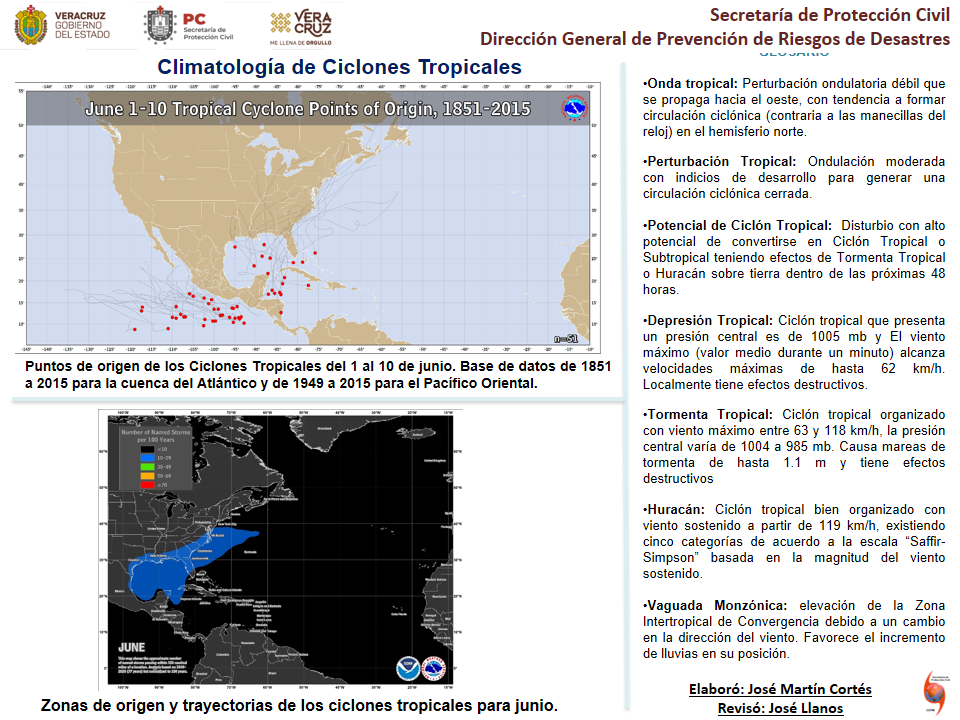This screenshot has width=960, height=720.
Task: Click the 'Puntos de origen de los Ciclones Tropicales' caption
Action: (318, 375)
